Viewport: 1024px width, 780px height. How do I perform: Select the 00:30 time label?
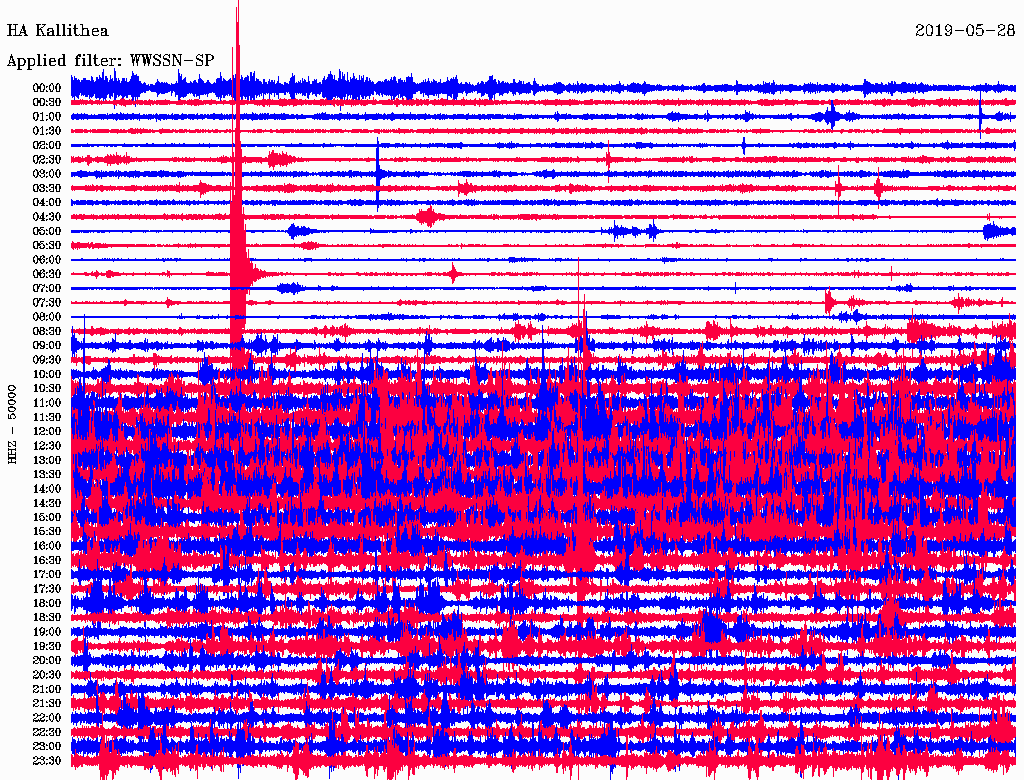(x=47, y=102)
